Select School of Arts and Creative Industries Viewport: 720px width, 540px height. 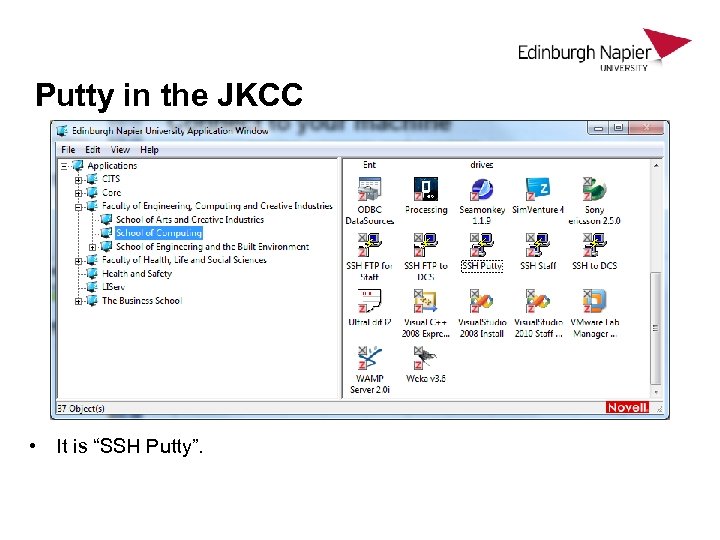click(190, 219)
